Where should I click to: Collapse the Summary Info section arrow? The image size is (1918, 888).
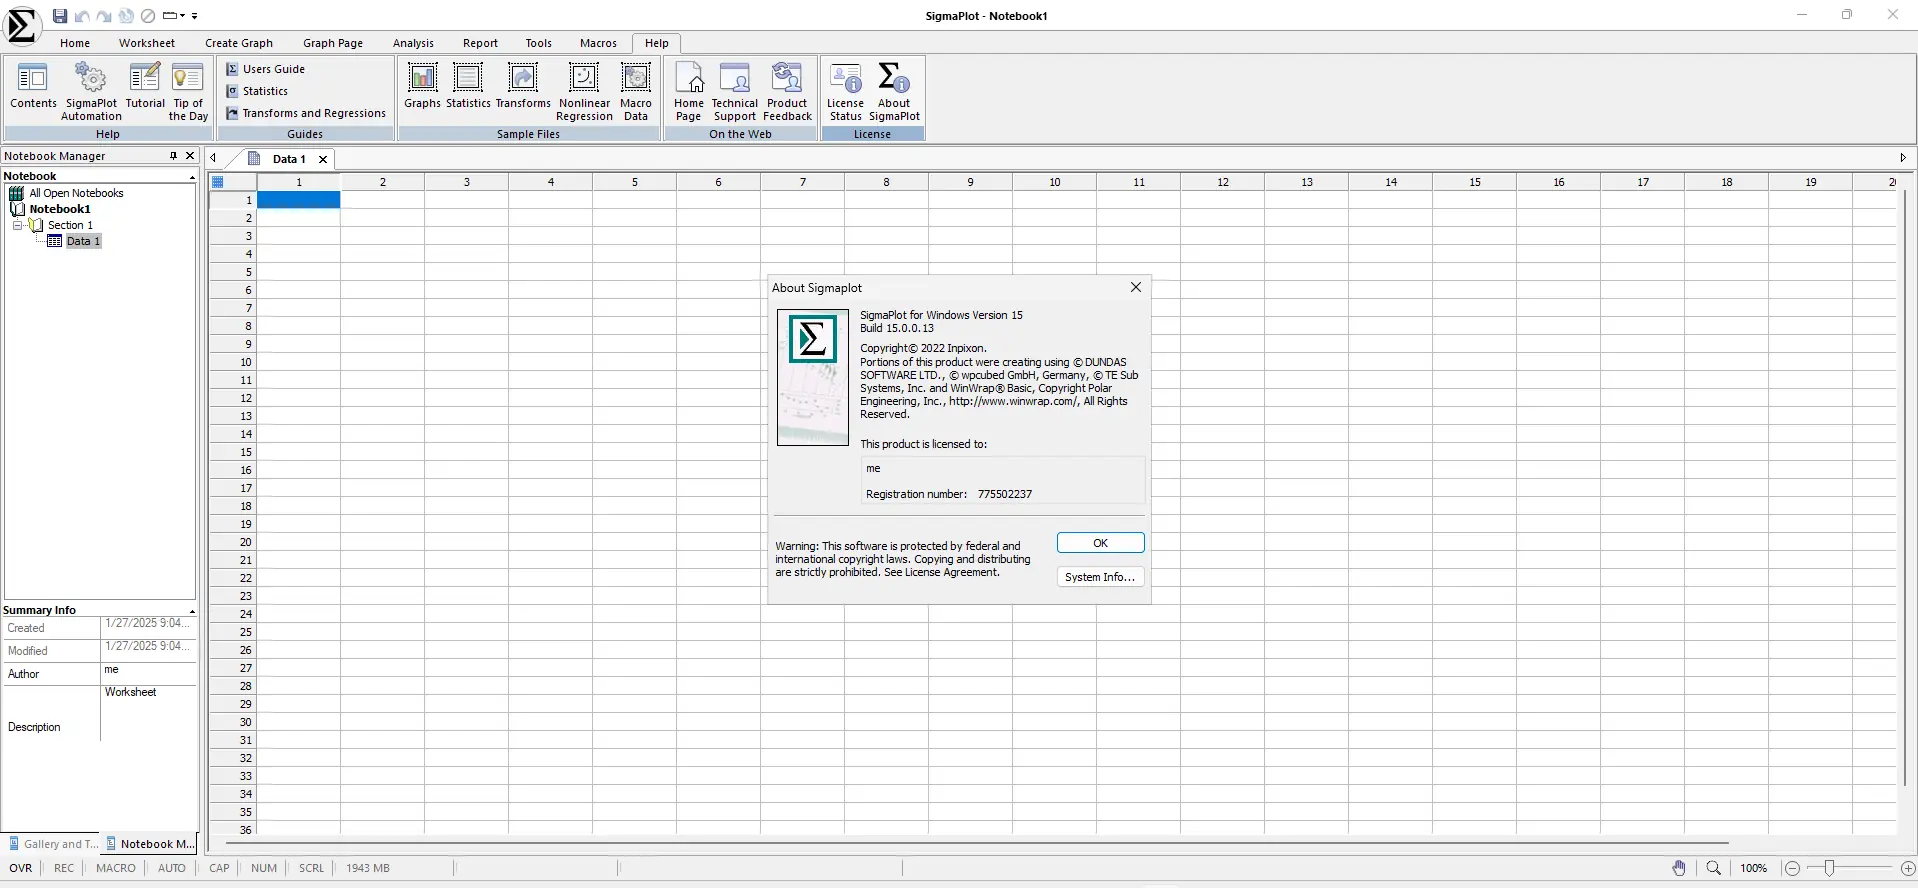click(x=192, y=611)
